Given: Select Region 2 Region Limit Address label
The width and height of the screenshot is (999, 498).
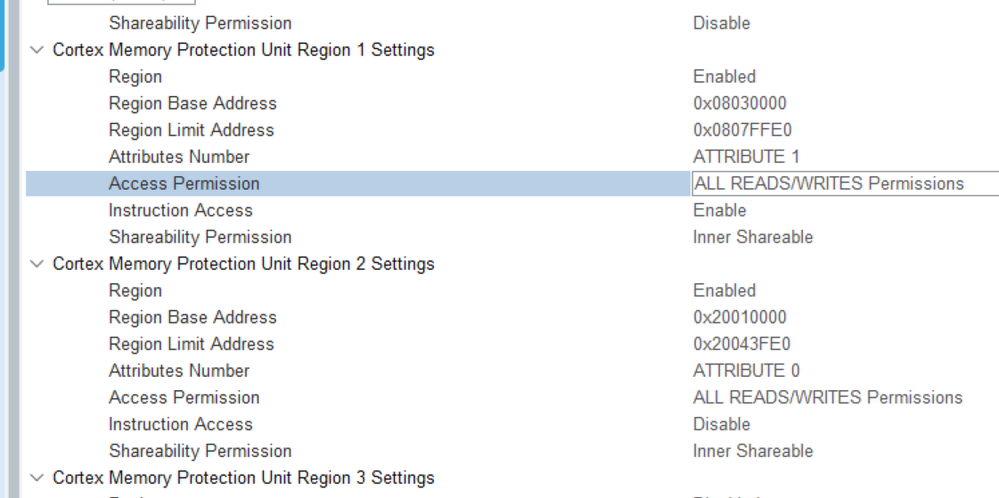Looking at the screenshot, I should point(190,344).
